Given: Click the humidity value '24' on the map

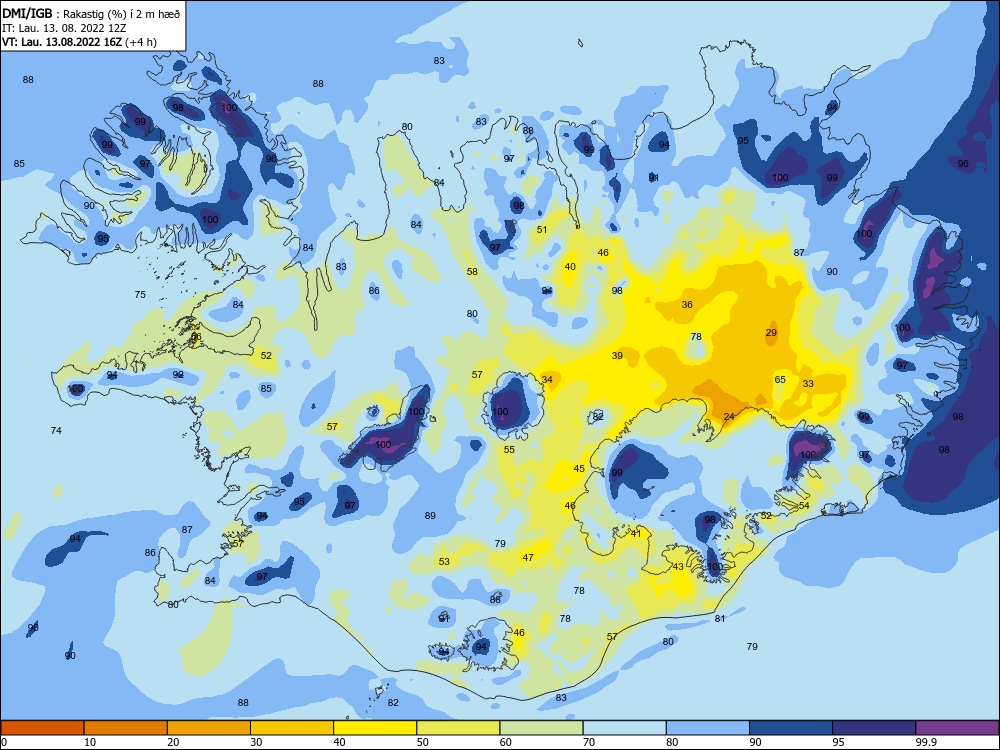Looking at the screenshot, I should click(x=729, y=416).
